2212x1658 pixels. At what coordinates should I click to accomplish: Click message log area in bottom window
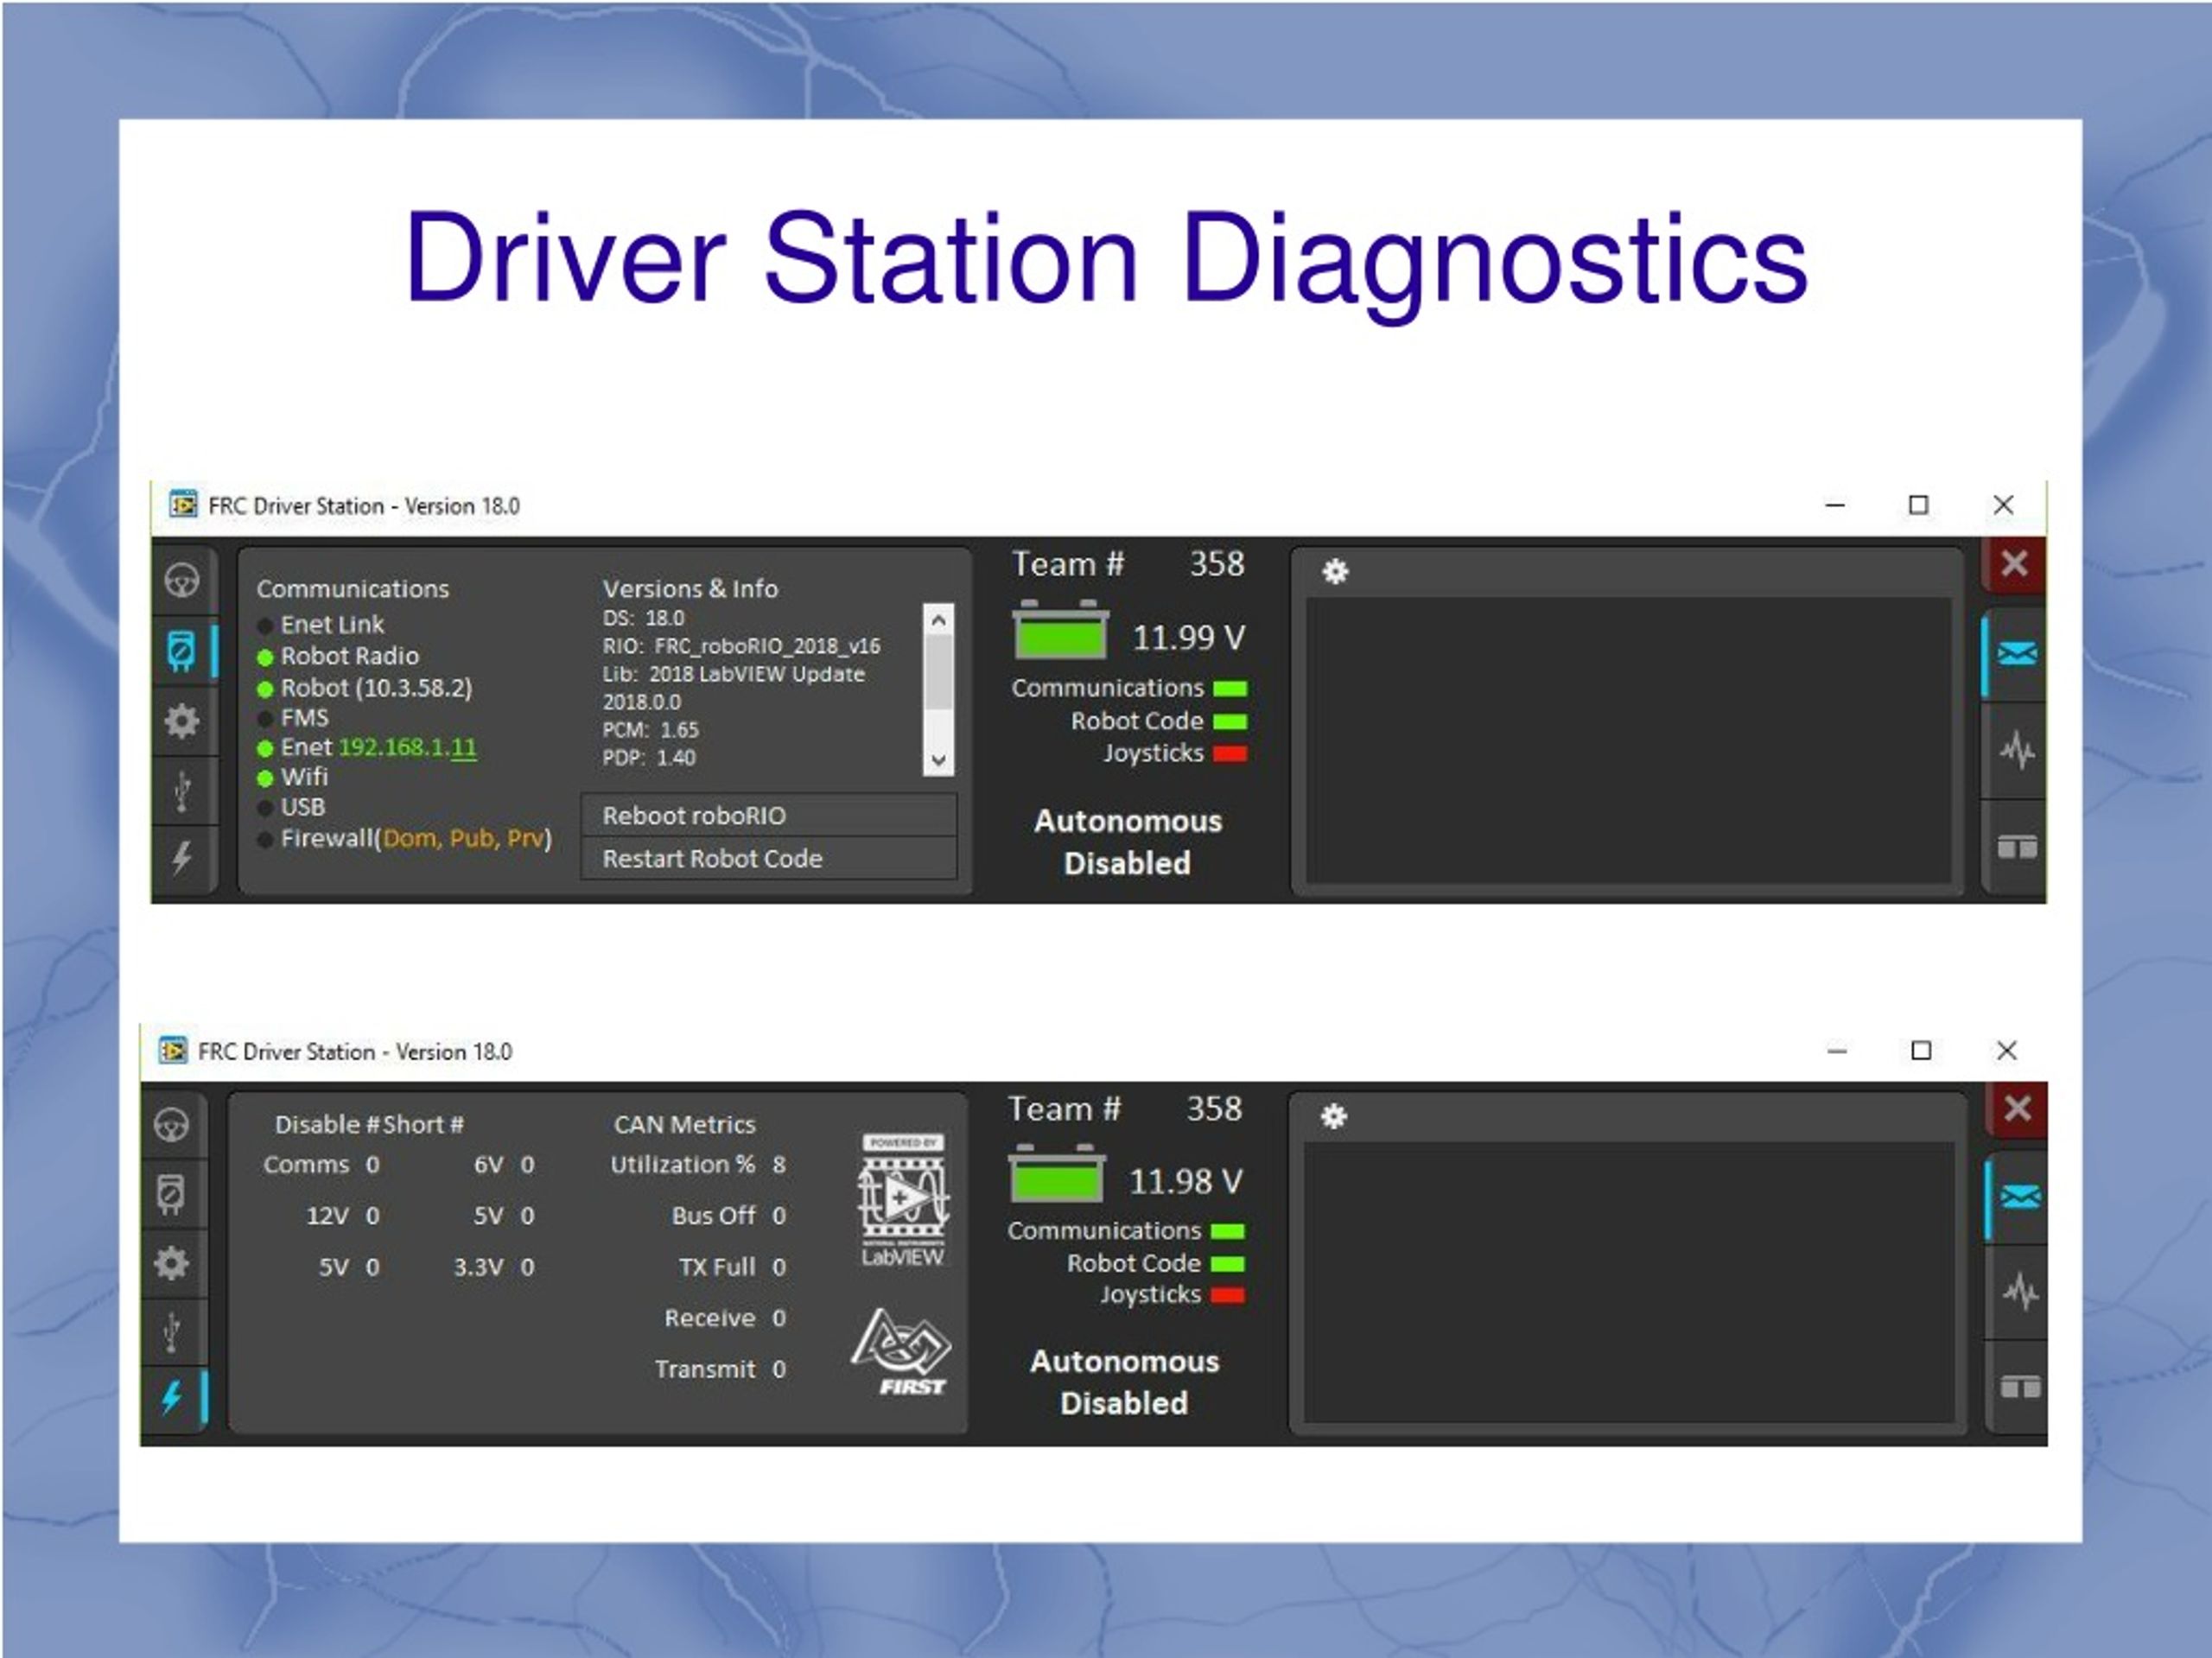click(x=1630, y=1282)
